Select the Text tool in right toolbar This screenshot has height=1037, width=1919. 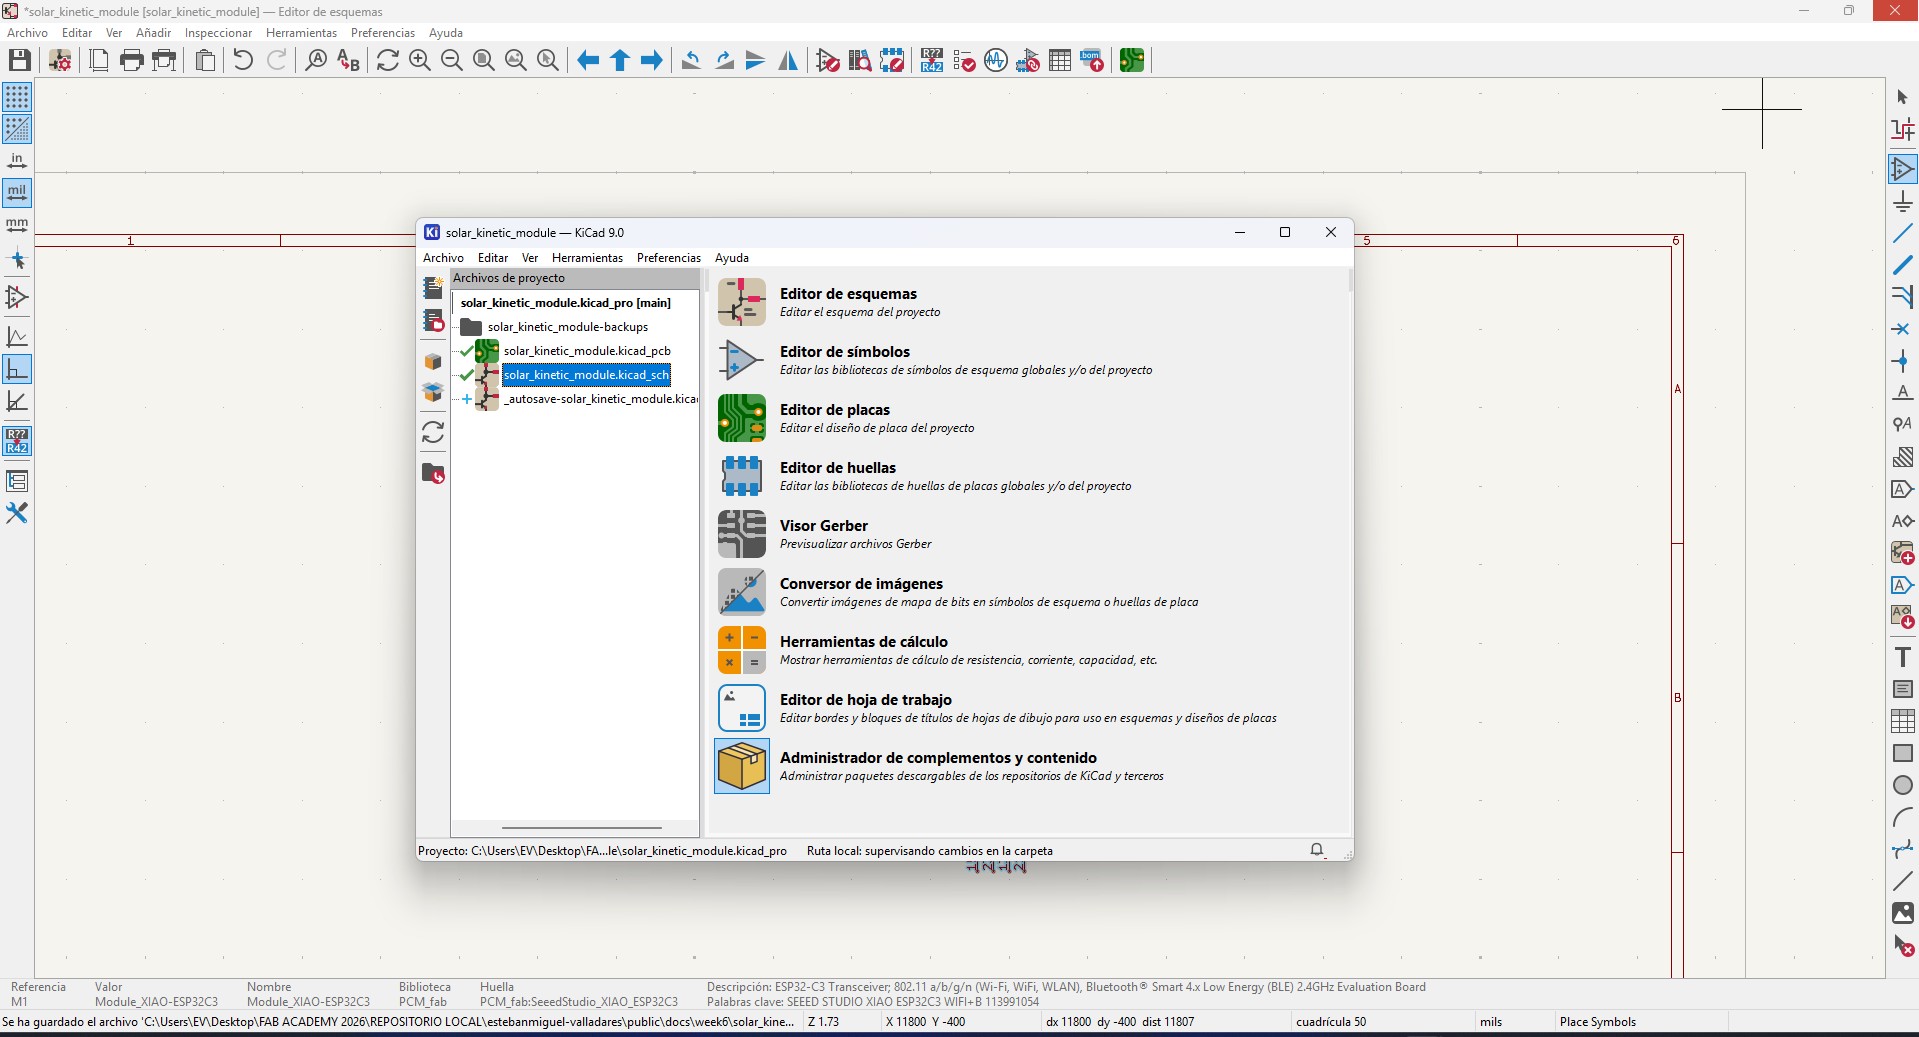click(1902, 657)
